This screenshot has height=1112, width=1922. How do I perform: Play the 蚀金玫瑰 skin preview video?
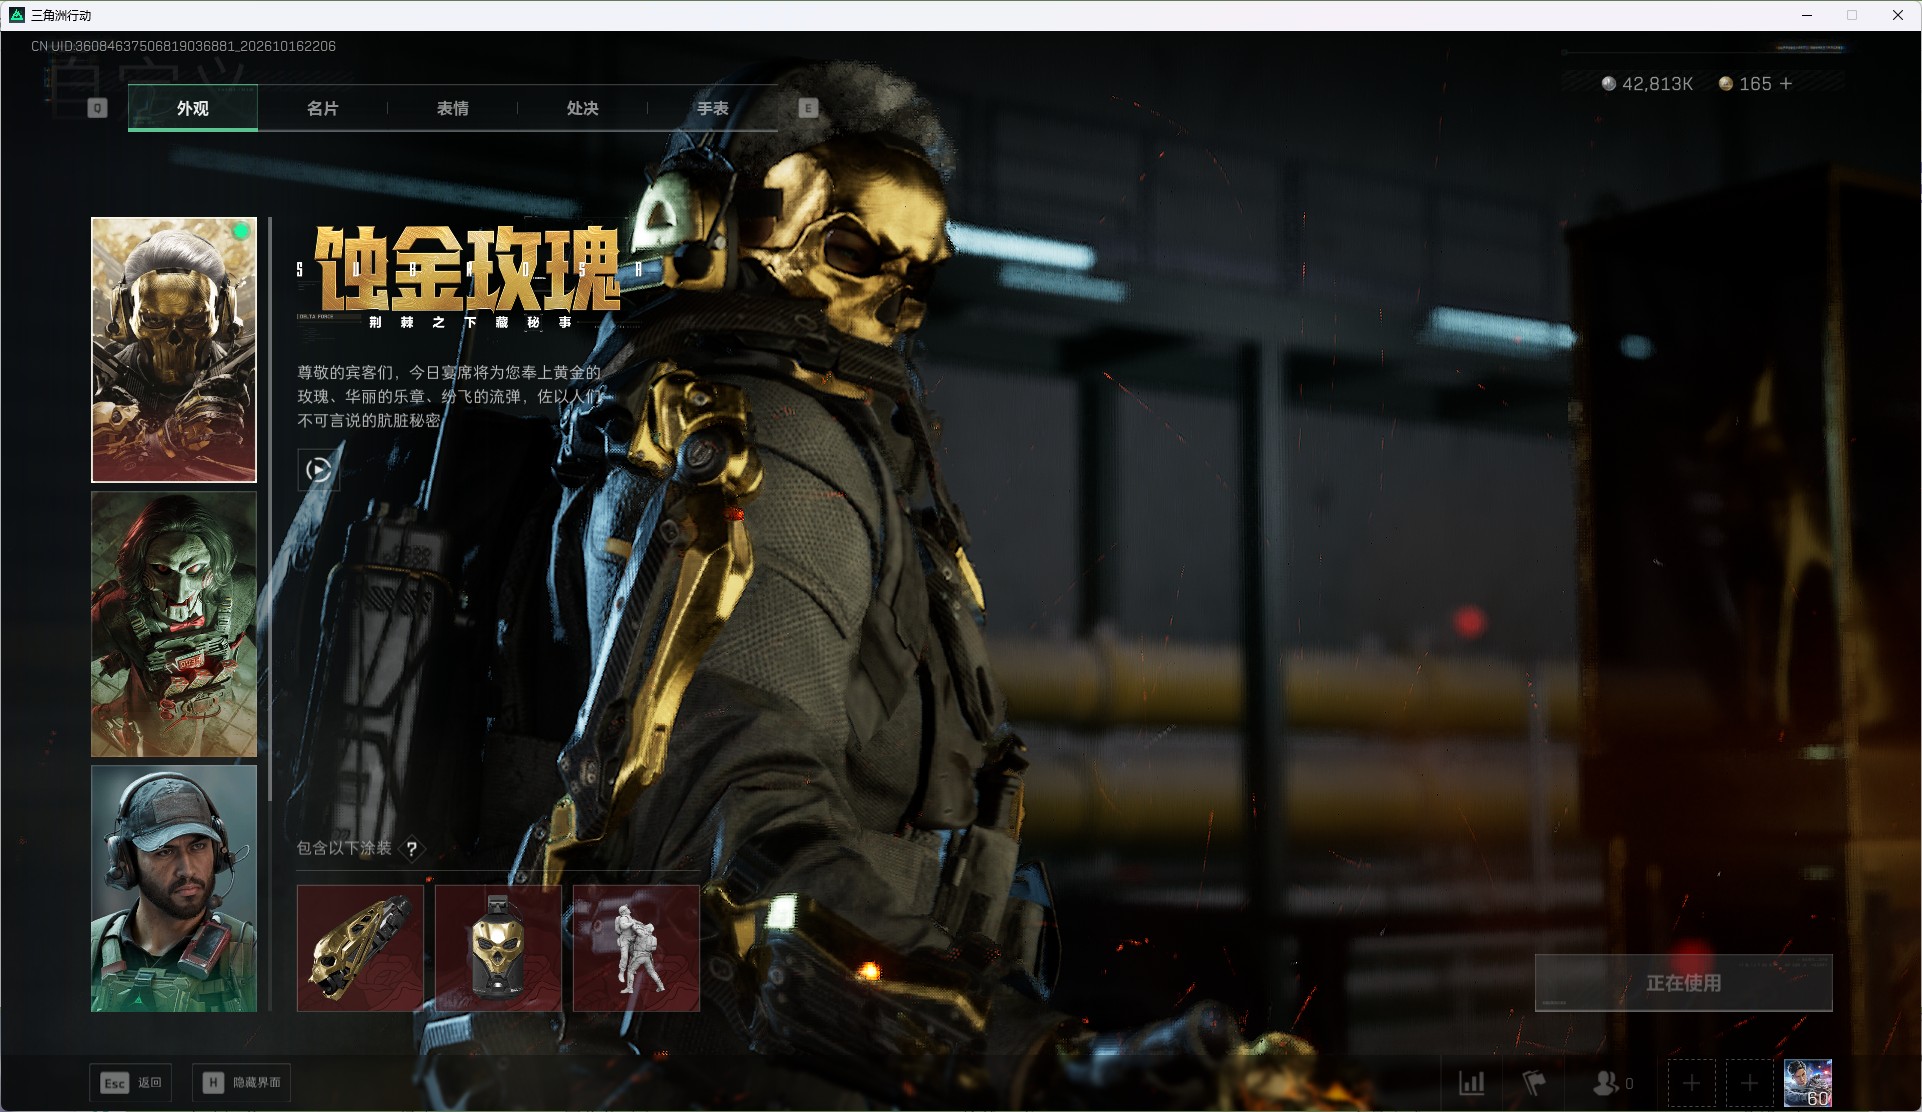[318, 469]
